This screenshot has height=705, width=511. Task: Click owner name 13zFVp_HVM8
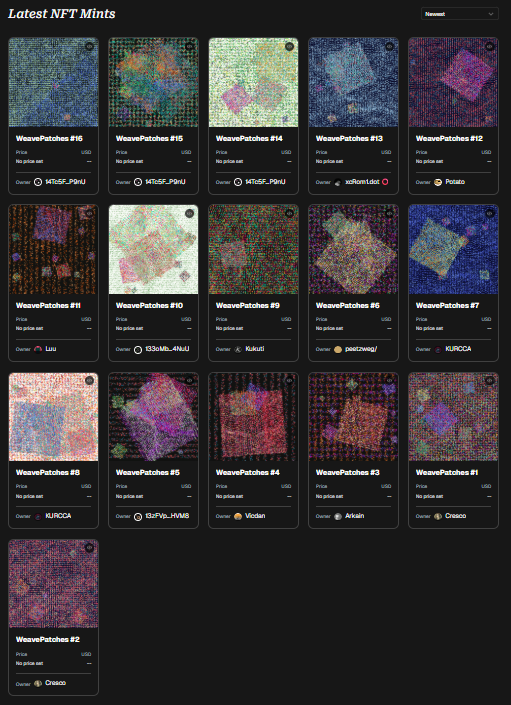click(167, 516)
